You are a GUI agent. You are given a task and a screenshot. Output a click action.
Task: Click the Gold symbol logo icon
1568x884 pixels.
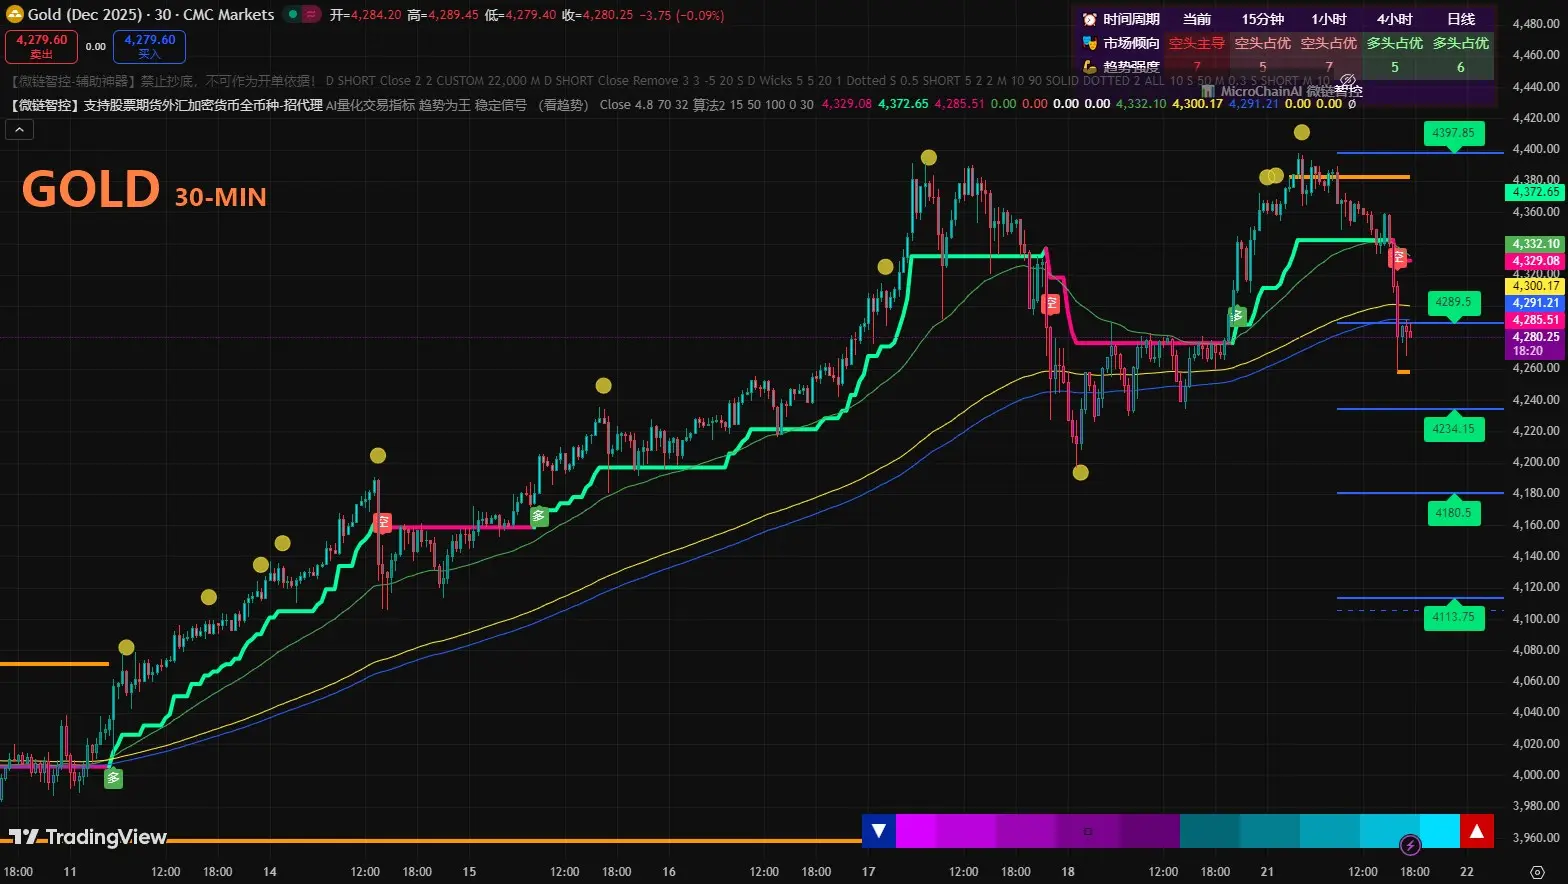point(15,15)
